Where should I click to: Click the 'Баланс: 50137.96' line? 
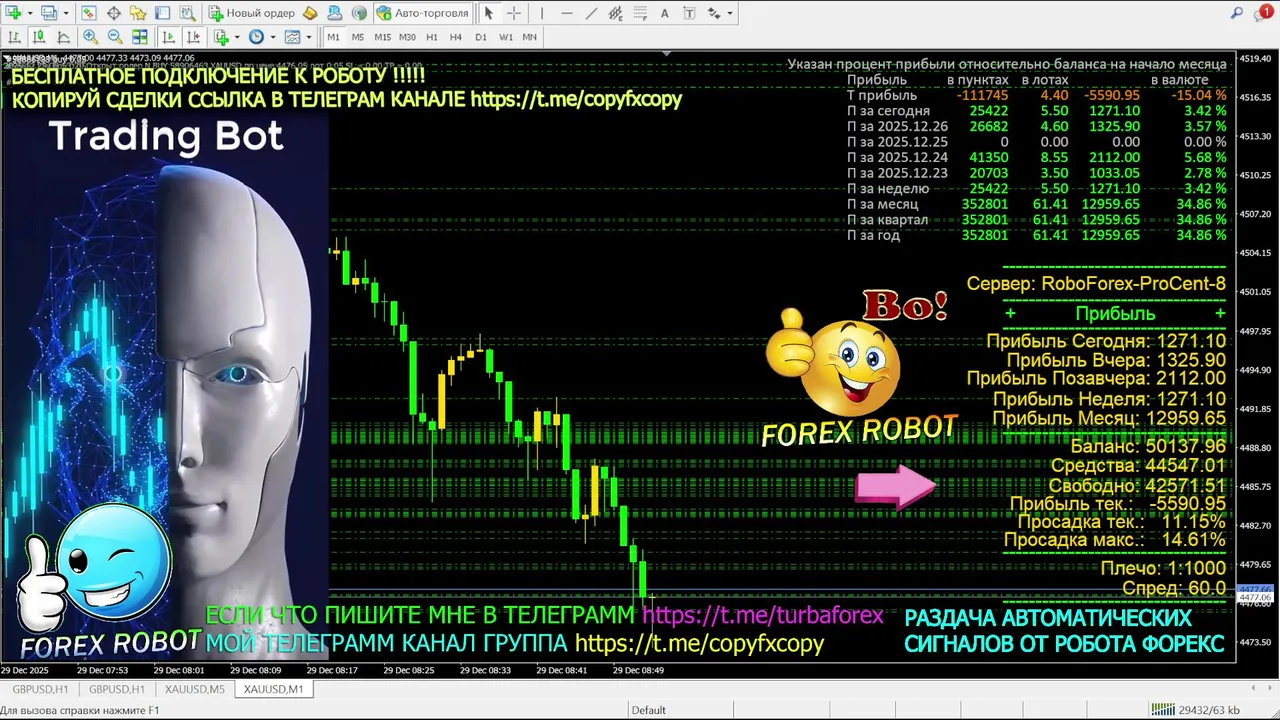point(1148,446)
